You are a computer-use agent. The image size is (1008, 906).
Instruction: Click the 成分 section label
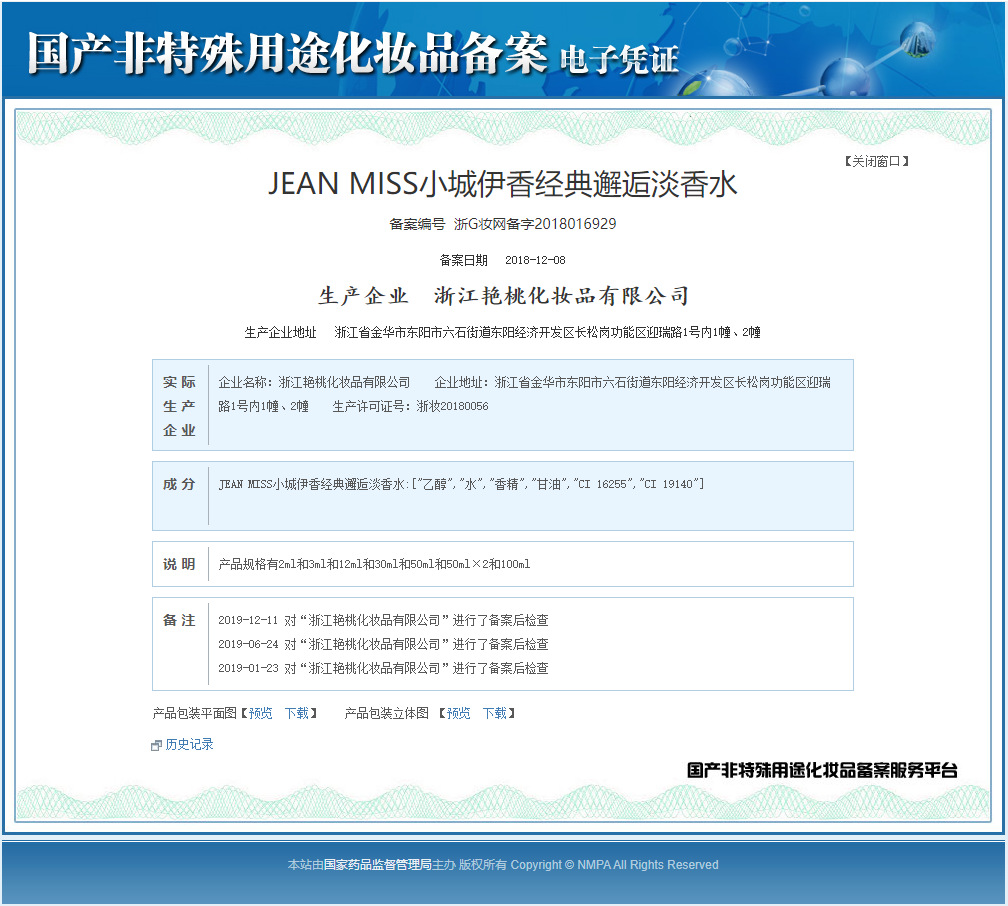(x=179, y=484)
